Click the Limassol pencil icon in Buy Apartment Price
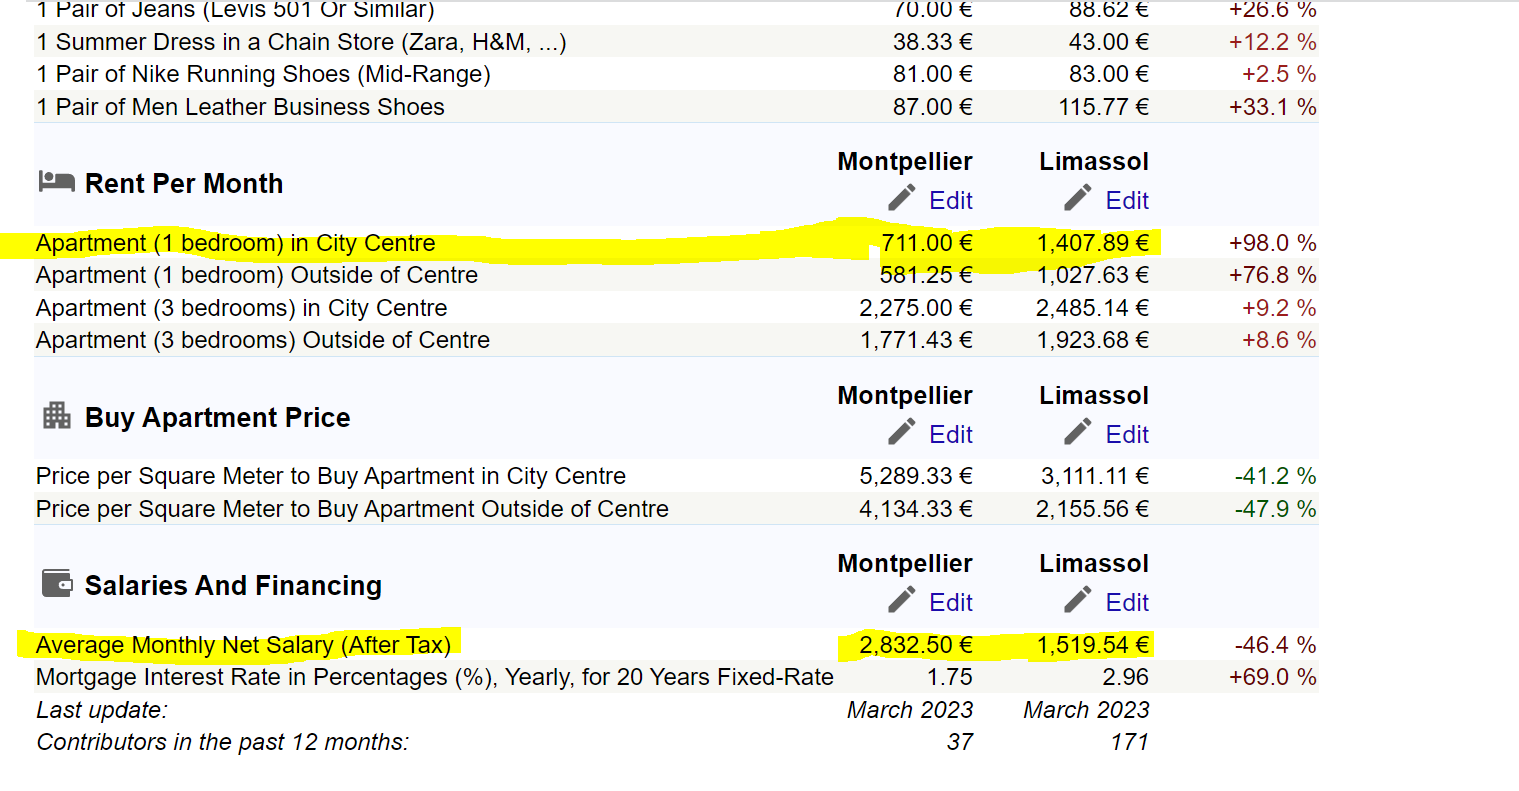Screen dimensions: 1519x791 [x=1077, y=433]
